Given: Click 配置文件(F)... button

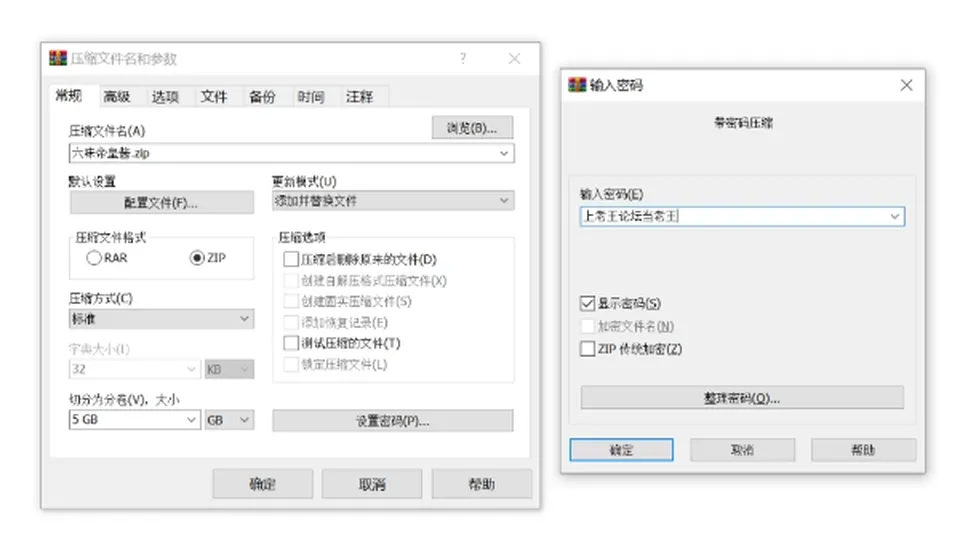Looking at the screenshot, I should (x=162, y=203).
